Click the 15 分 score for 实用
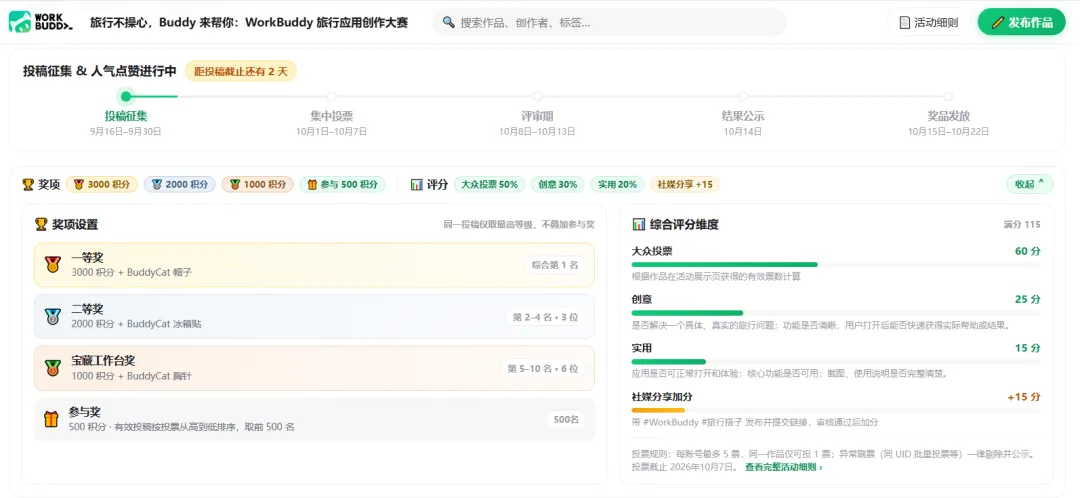The height and width of the screenshot is (498, 1080). (1028, 348)
